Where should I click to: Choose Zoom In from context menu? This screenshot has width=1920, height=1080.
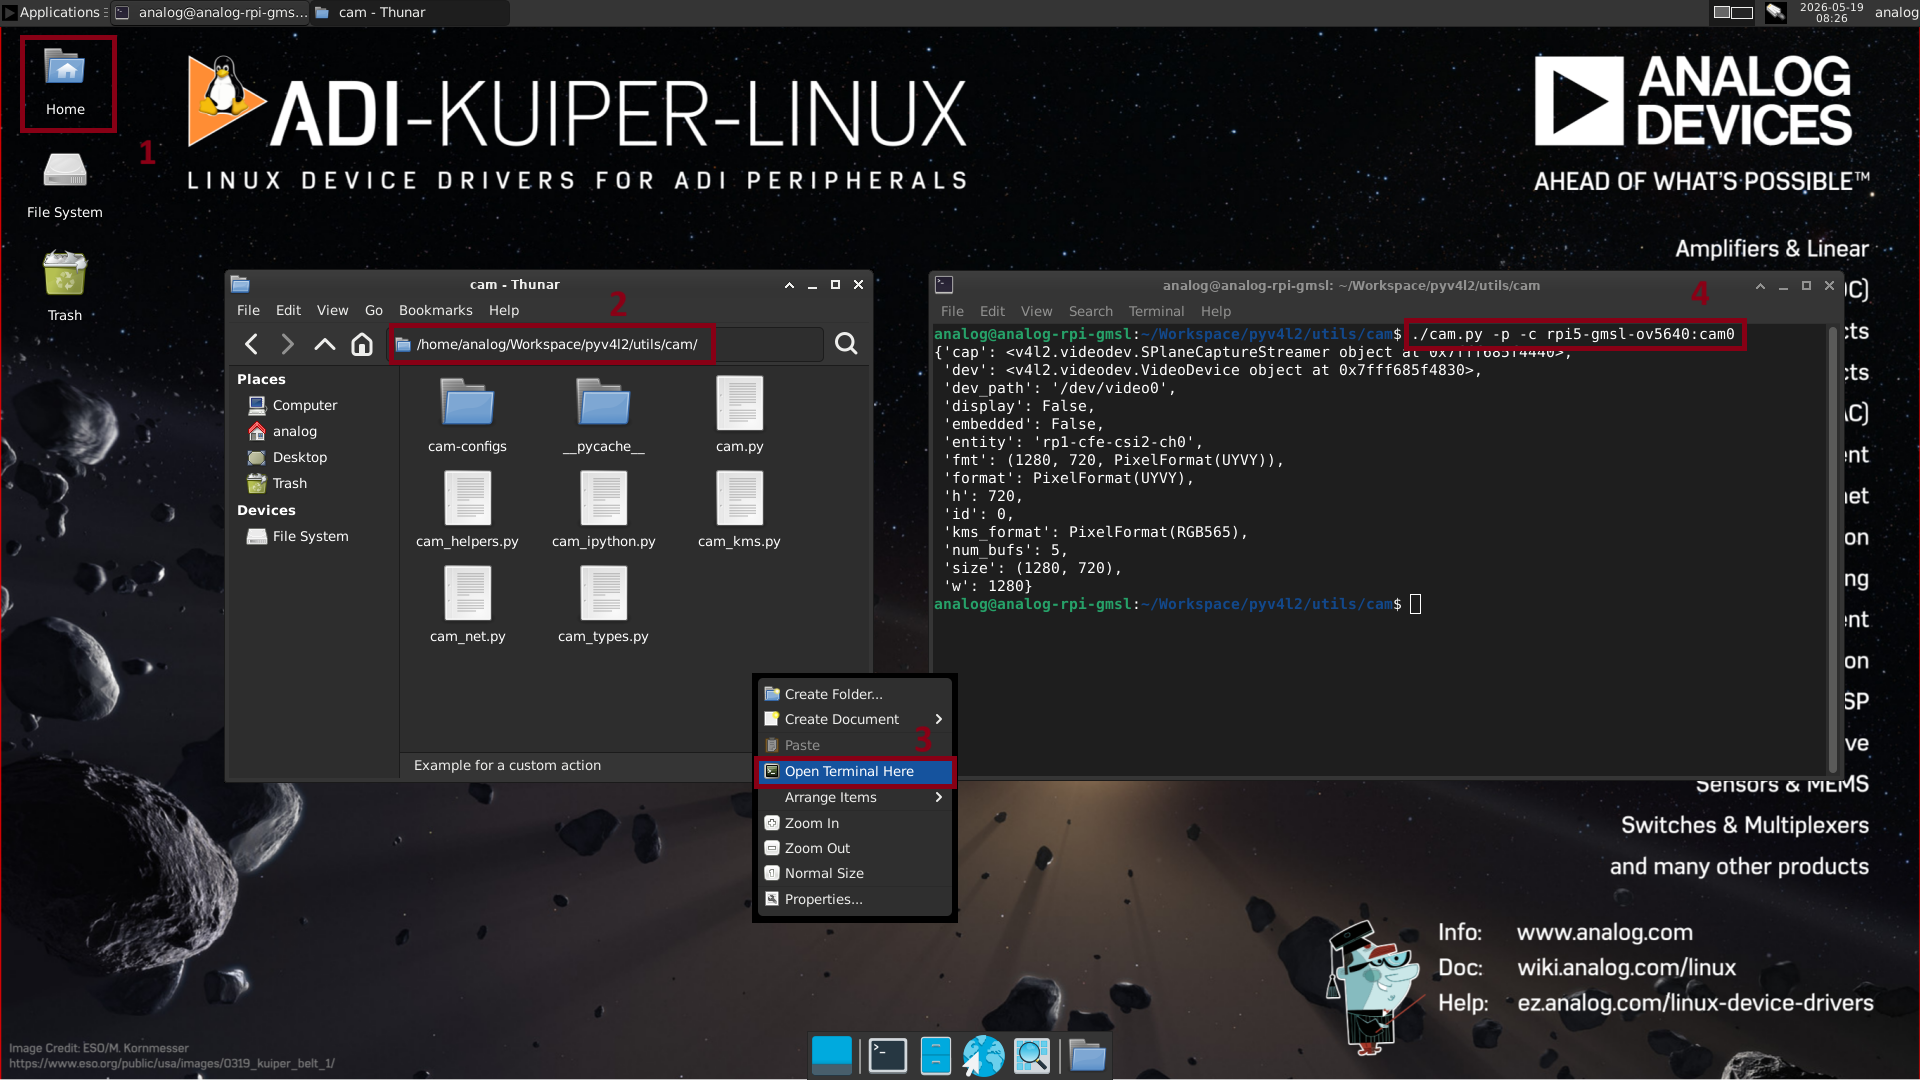[855, 823]
